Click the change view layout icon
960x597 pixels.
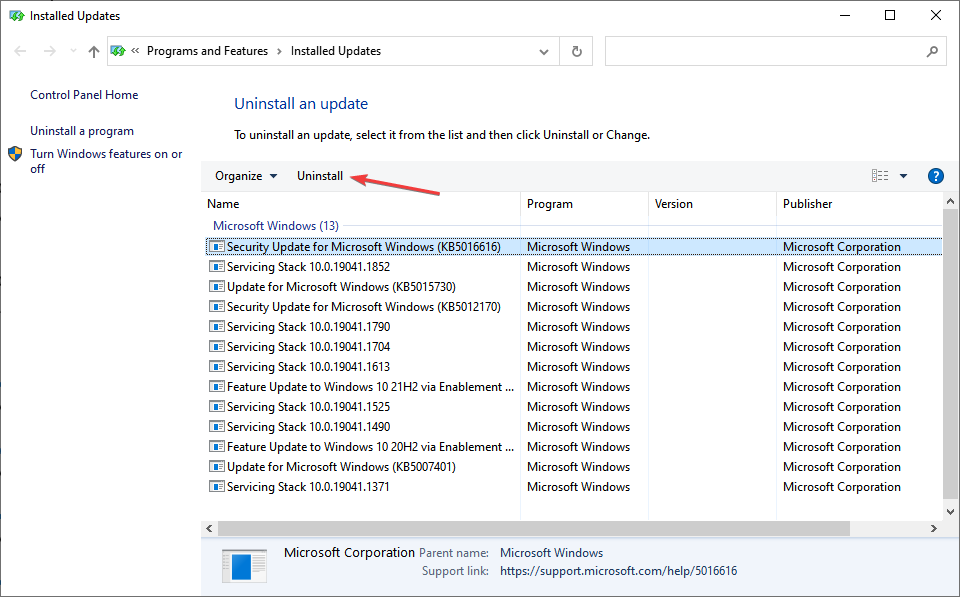(880, 176)
